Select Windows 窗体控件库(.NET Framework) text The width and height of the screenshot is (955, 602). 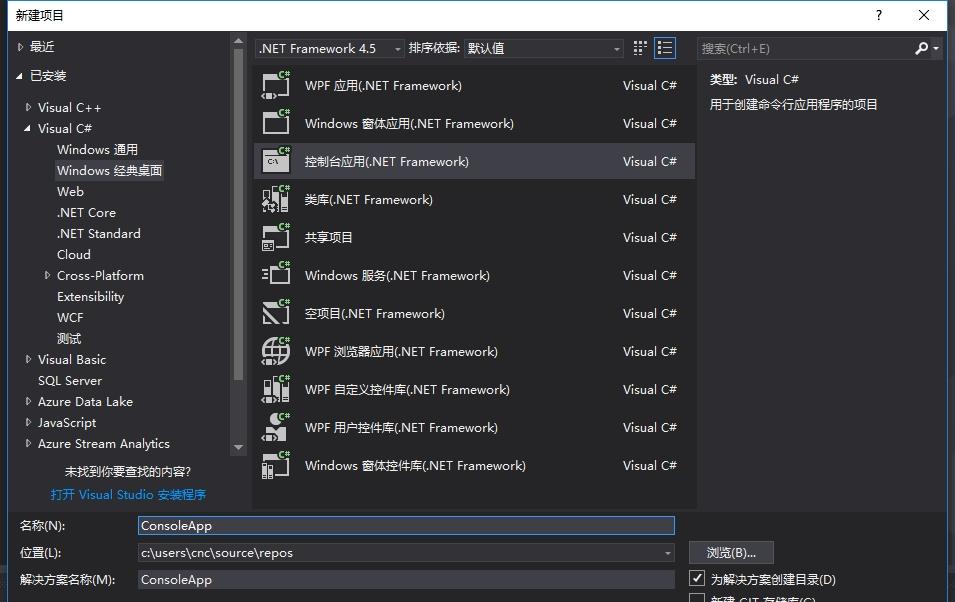click(x=415, y=466)
